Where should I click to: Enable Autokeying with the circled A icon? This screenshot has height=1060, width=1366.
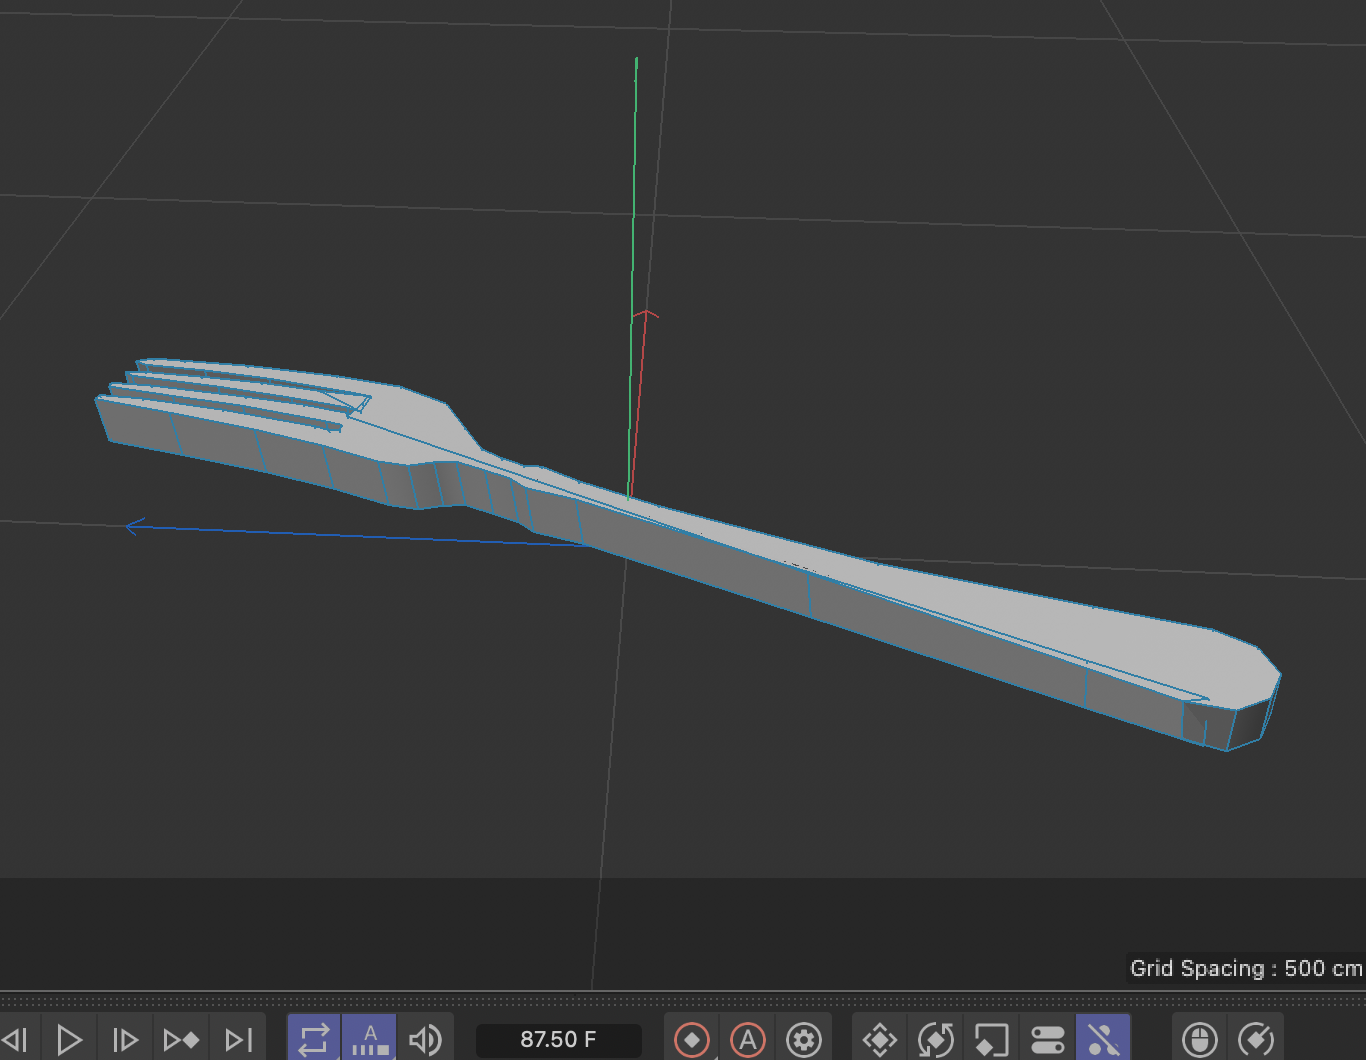click(x=748, y=1040)
